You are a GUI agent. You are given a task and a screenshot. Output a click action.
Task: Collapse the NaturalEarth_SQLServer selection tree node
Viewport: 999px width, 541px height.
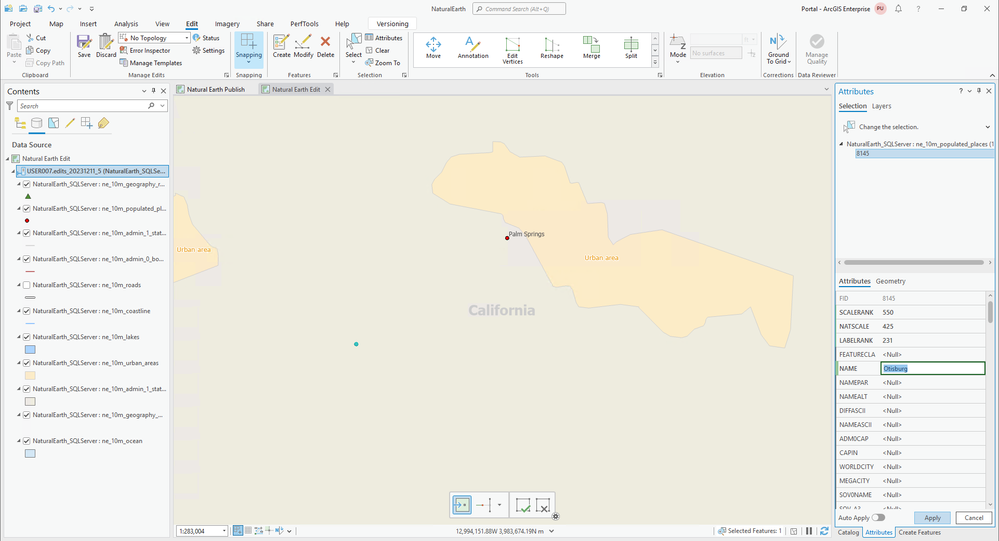(x=842, y=144)
